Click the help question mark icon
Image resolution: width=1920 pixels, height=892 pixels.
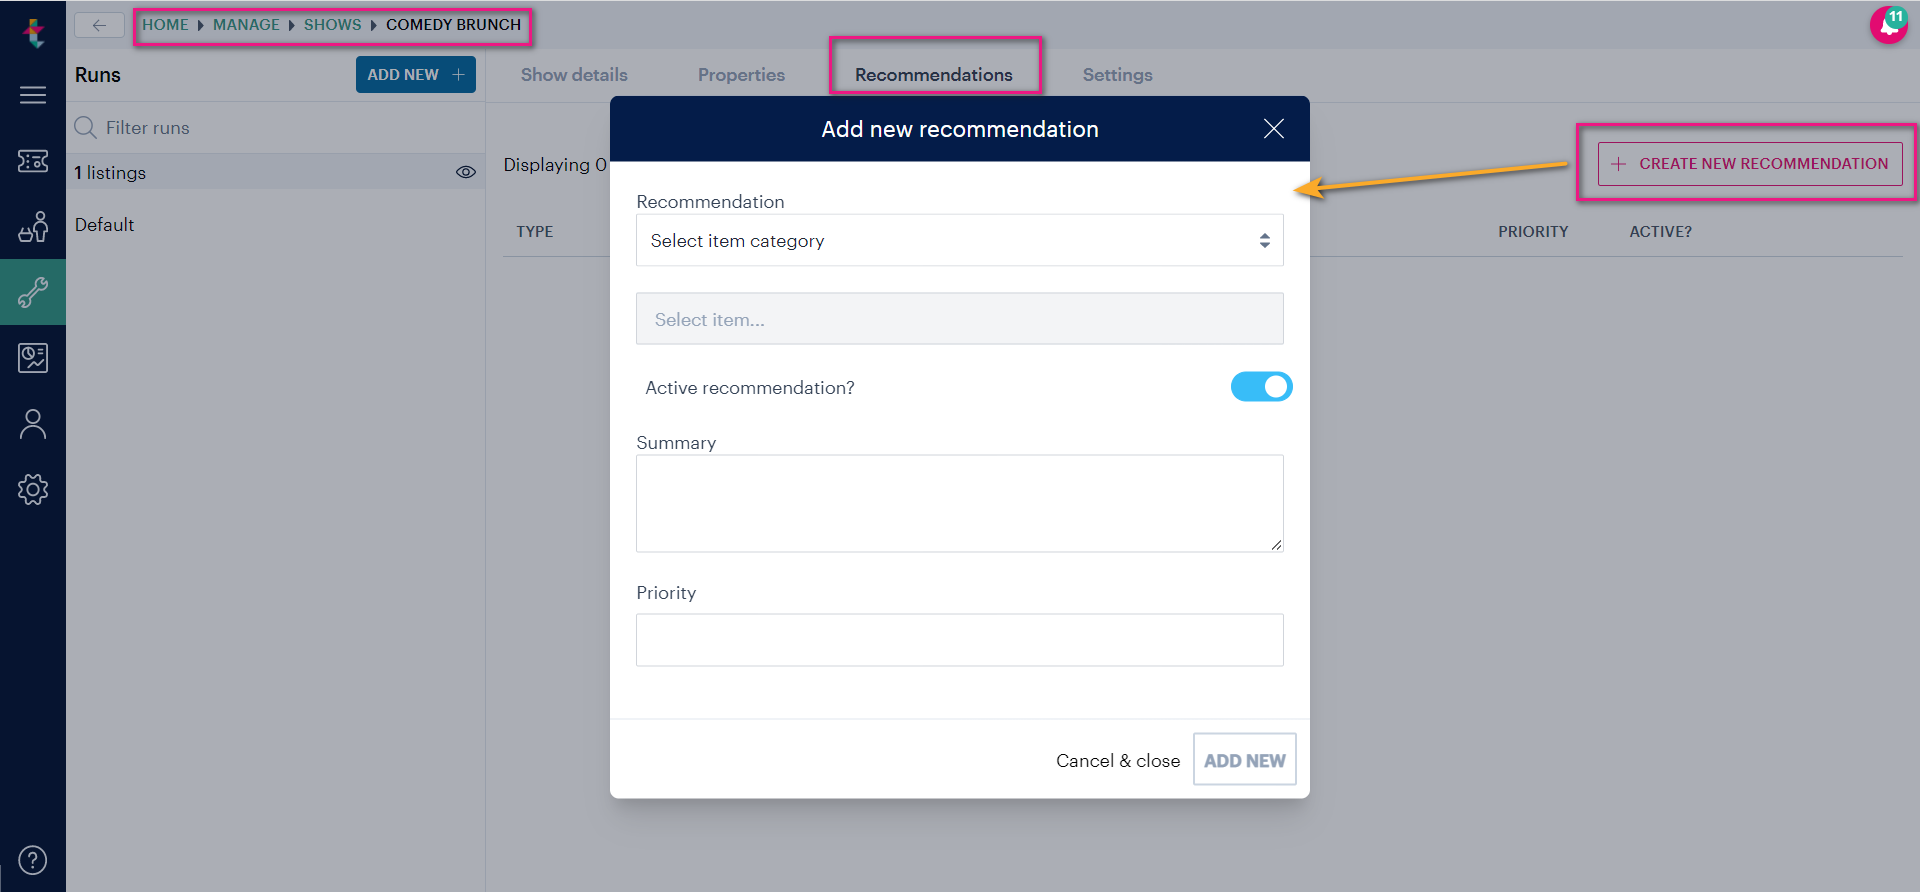point(33,860)
